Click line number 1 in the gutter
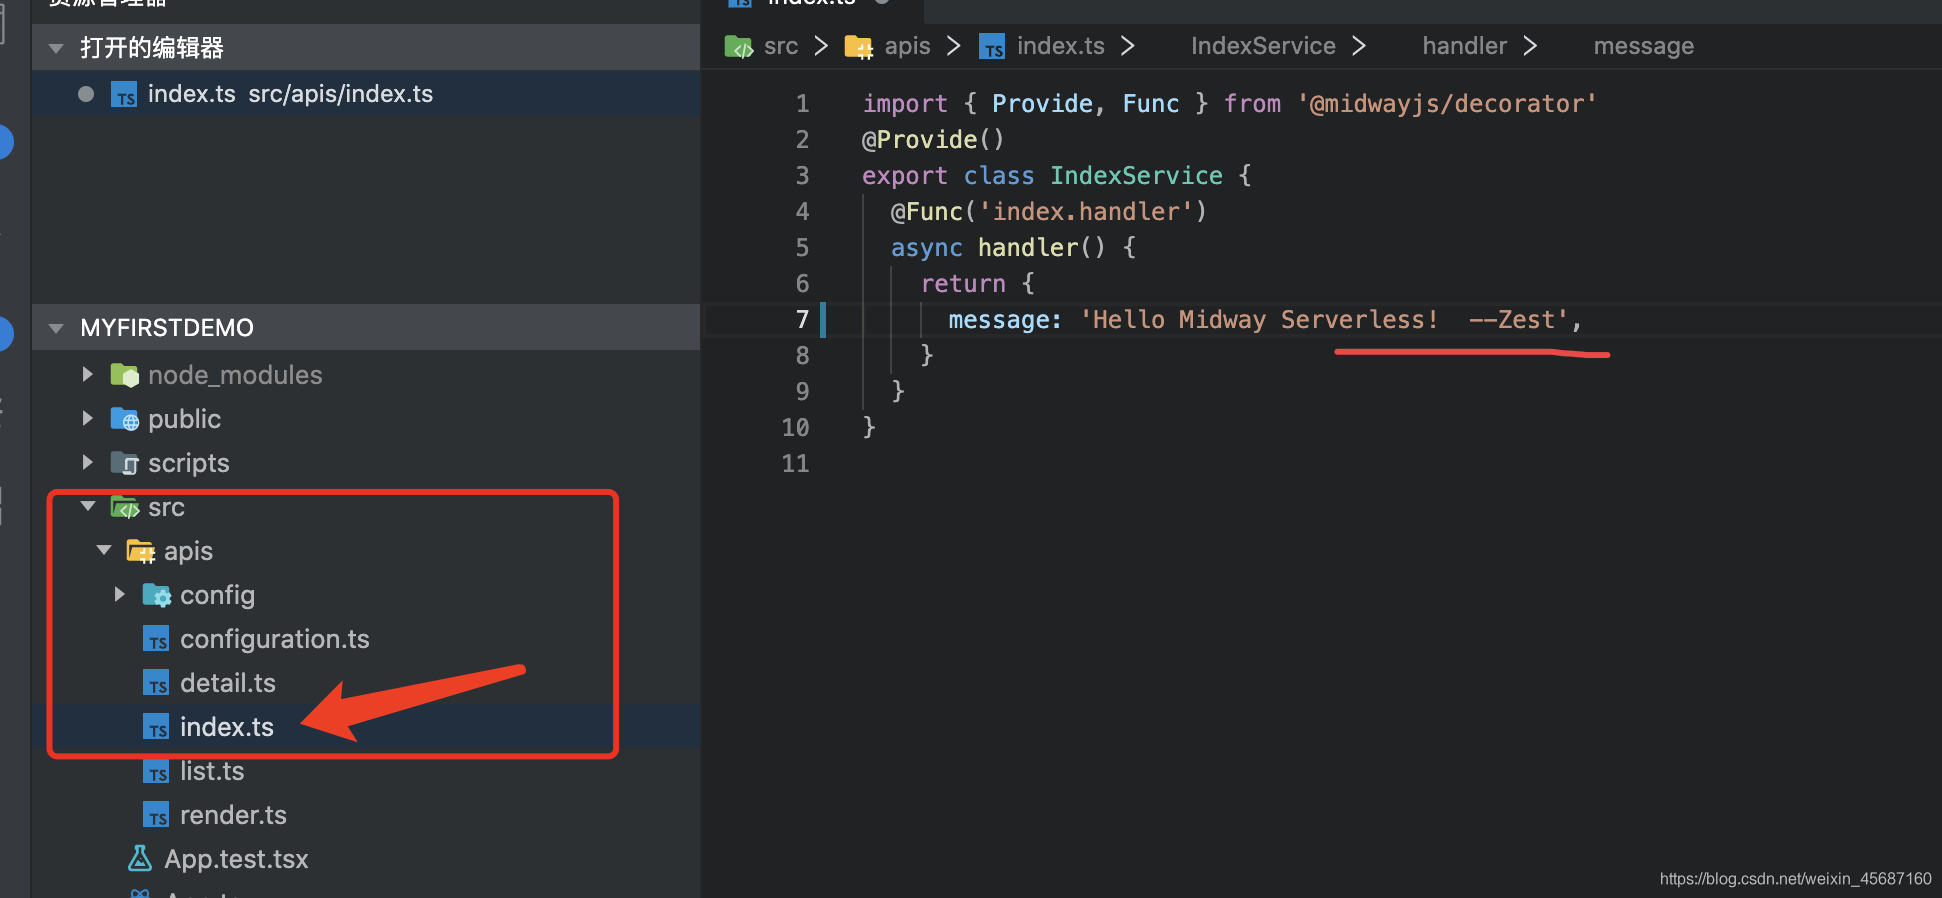This screenshot has height=898, width=1942. pos(802,104)
